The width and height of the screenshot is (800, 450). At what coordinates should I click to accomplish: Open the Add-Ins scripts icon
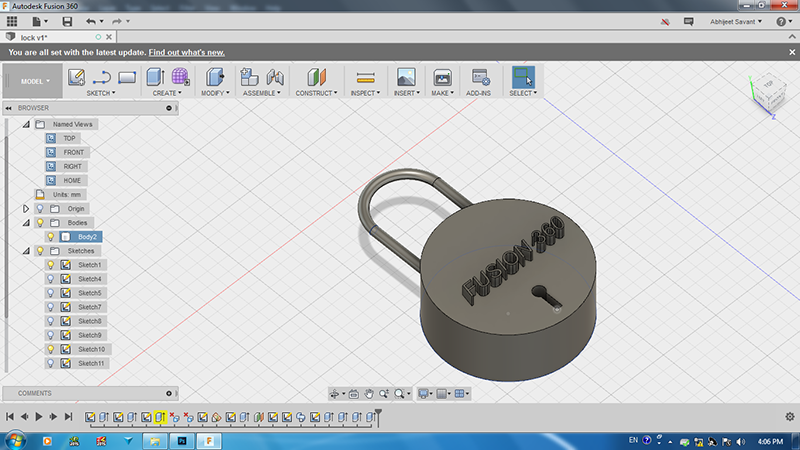coord(480,77)
